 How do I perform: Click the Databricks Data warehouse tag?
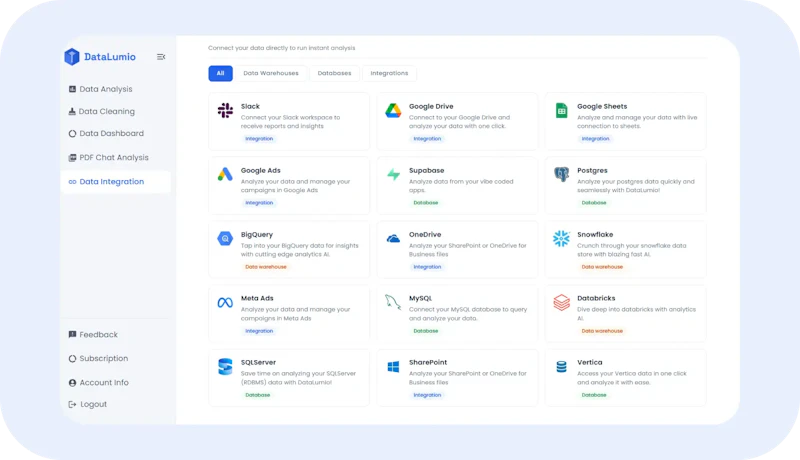coord(602,331)
